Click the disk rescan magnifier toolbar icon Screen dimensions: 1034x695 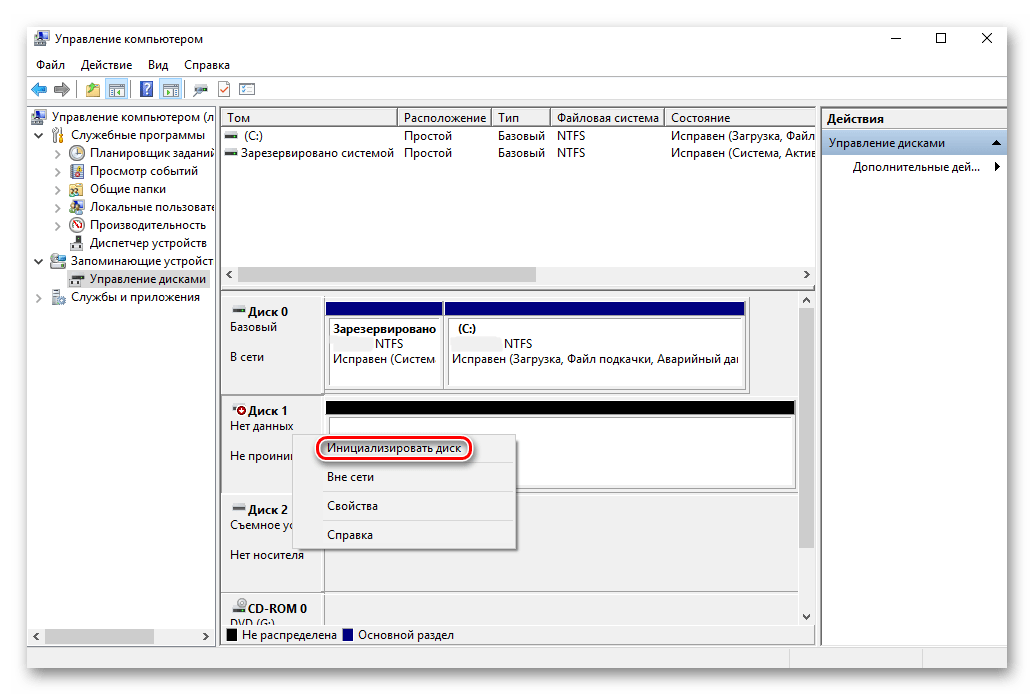200,89
